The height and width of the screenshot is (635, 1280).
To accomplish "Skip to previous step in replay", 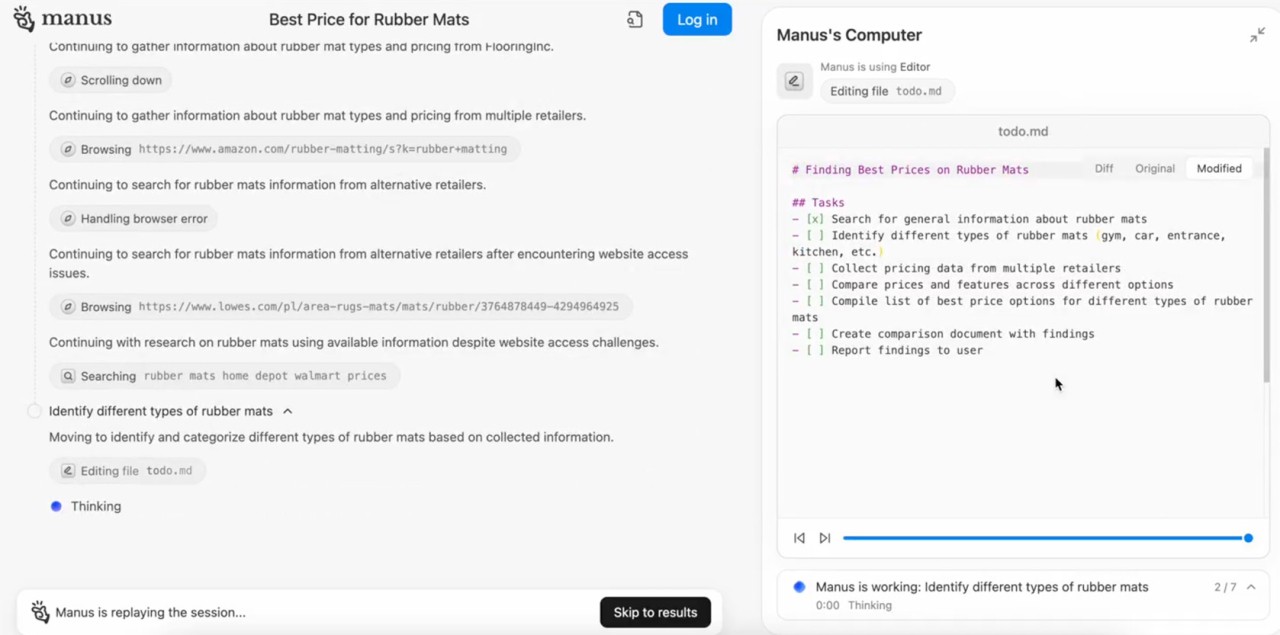I will [x=799, y=538].
